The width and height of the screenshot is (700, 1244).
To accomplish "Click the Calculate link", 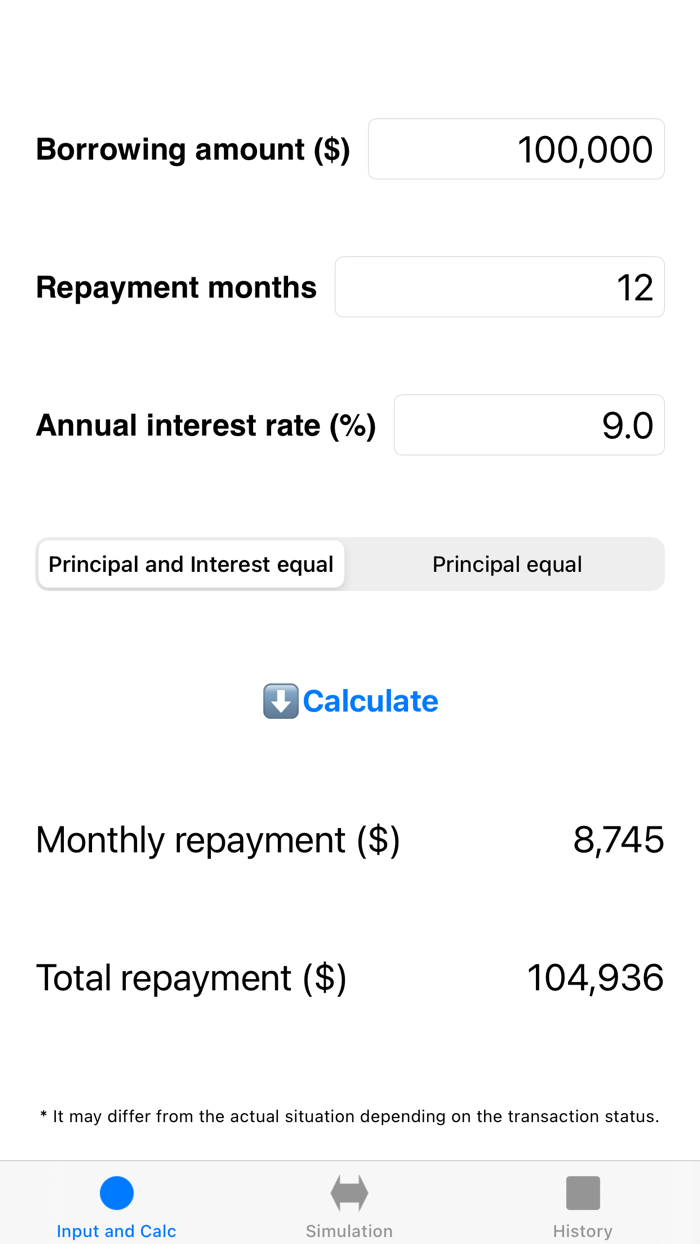I will [x=371, y=701].
